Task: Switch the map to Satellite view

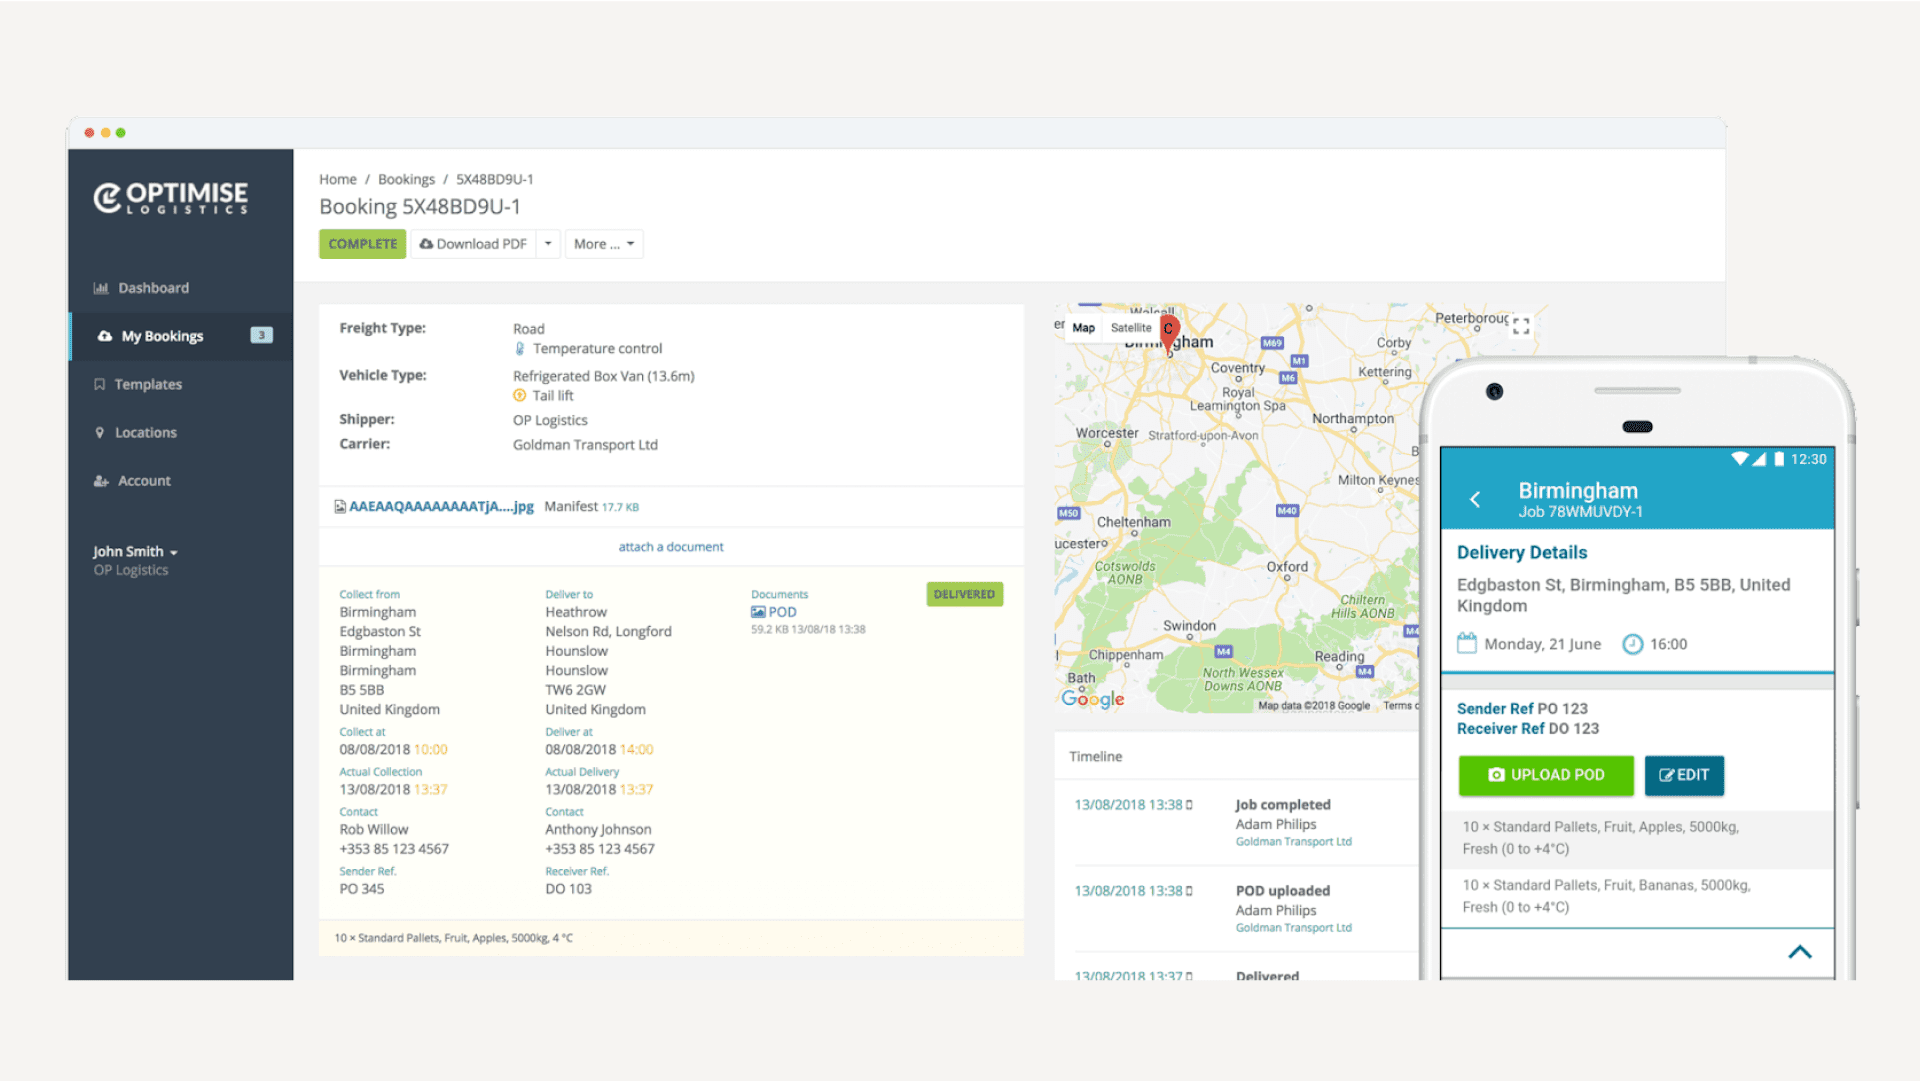Action: click(1131, 327)
